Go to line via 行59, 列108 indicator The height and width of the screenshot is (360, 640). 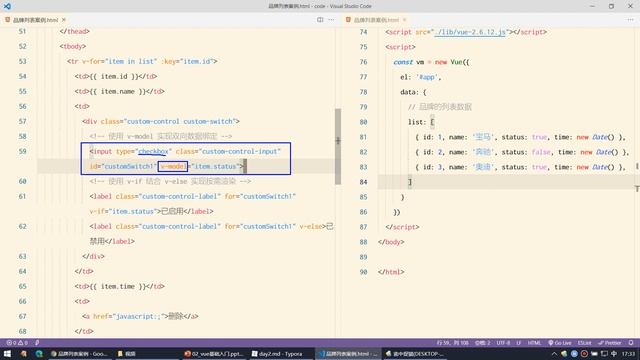tap(452, 343)
